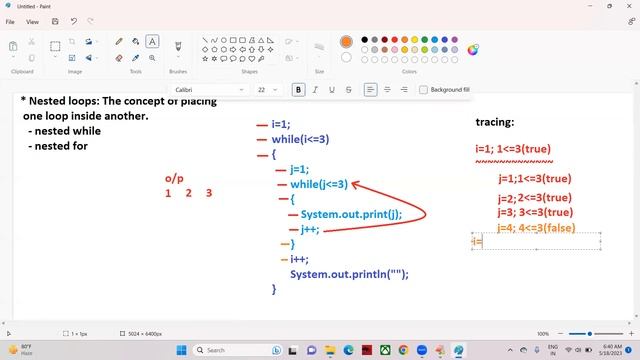
Task: Open File Explorer from taskbar
Action: [329, 350]
